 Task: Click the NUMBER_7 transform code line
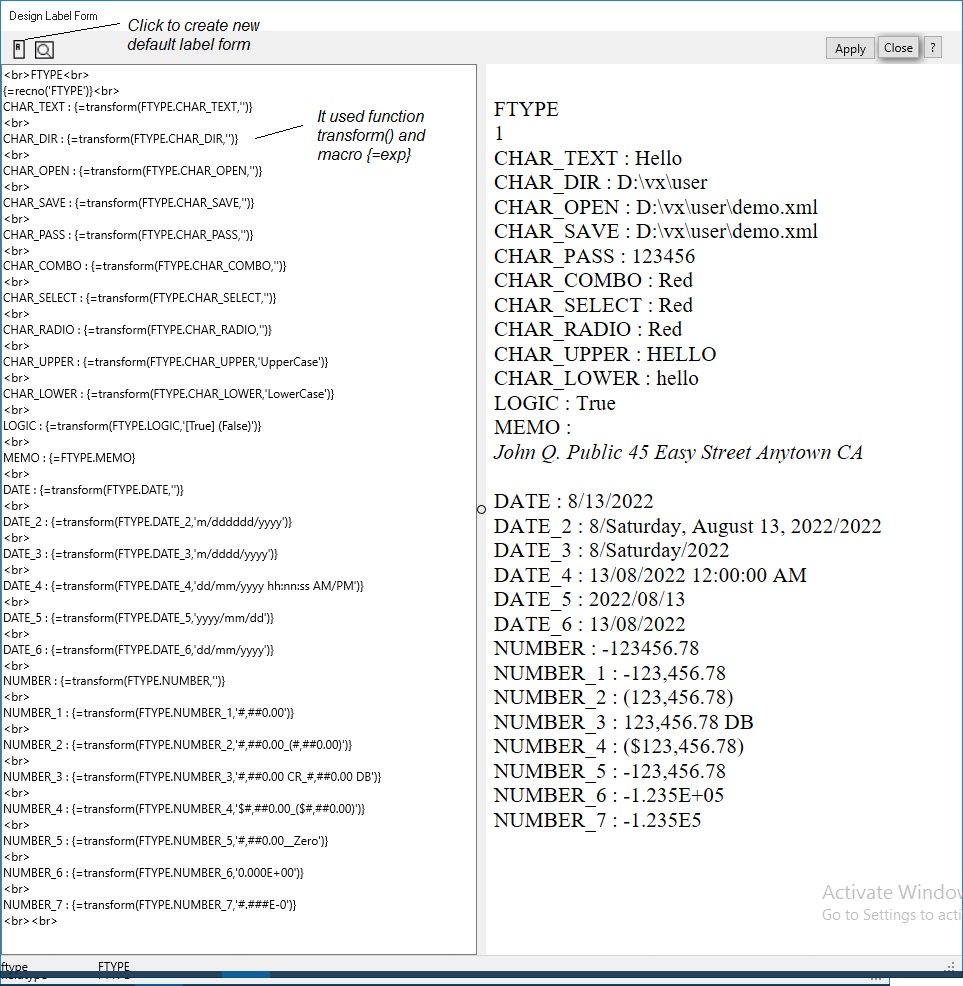point(150,905)
